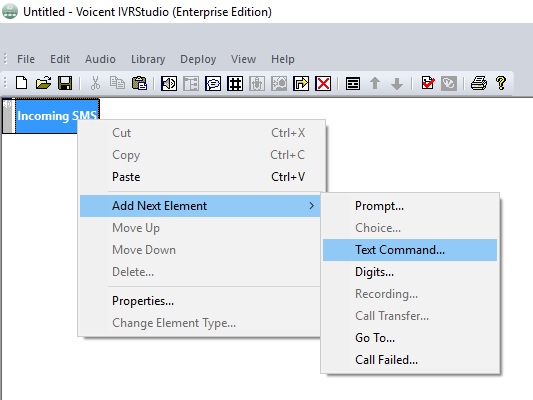
Task: Choose Change Element Type... entry
Action: [x=201, y=323]
